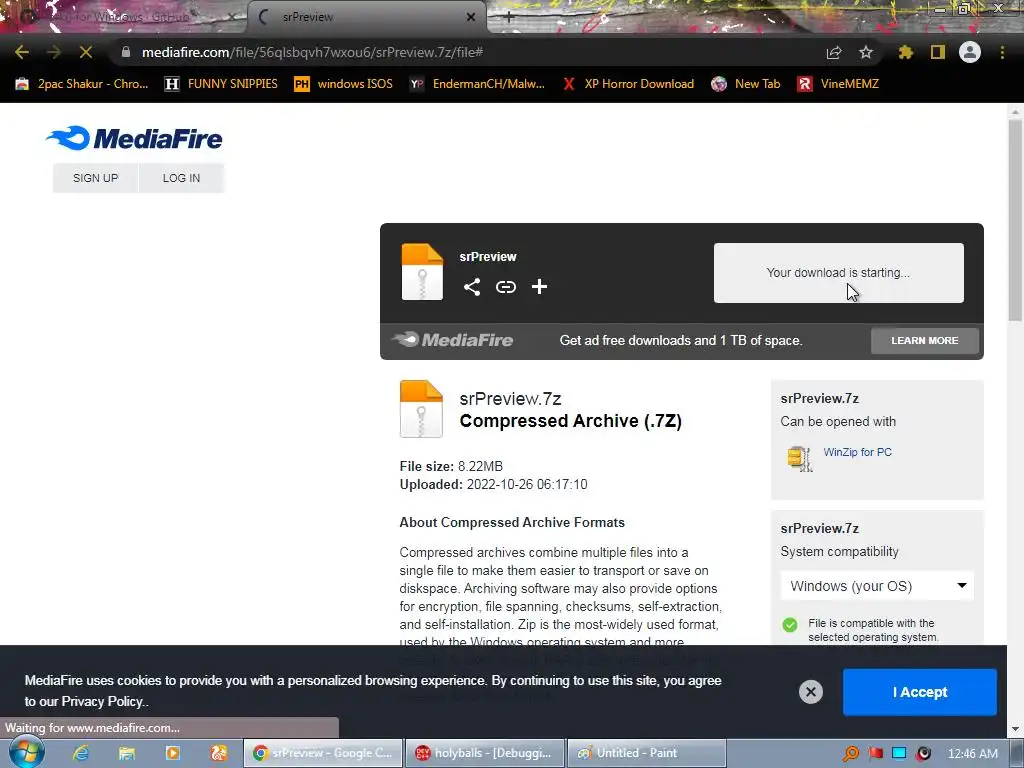This screenshot has height=768, width=1024.
Task: Click the SIGN UP button
Action: [x=95, y=178]
